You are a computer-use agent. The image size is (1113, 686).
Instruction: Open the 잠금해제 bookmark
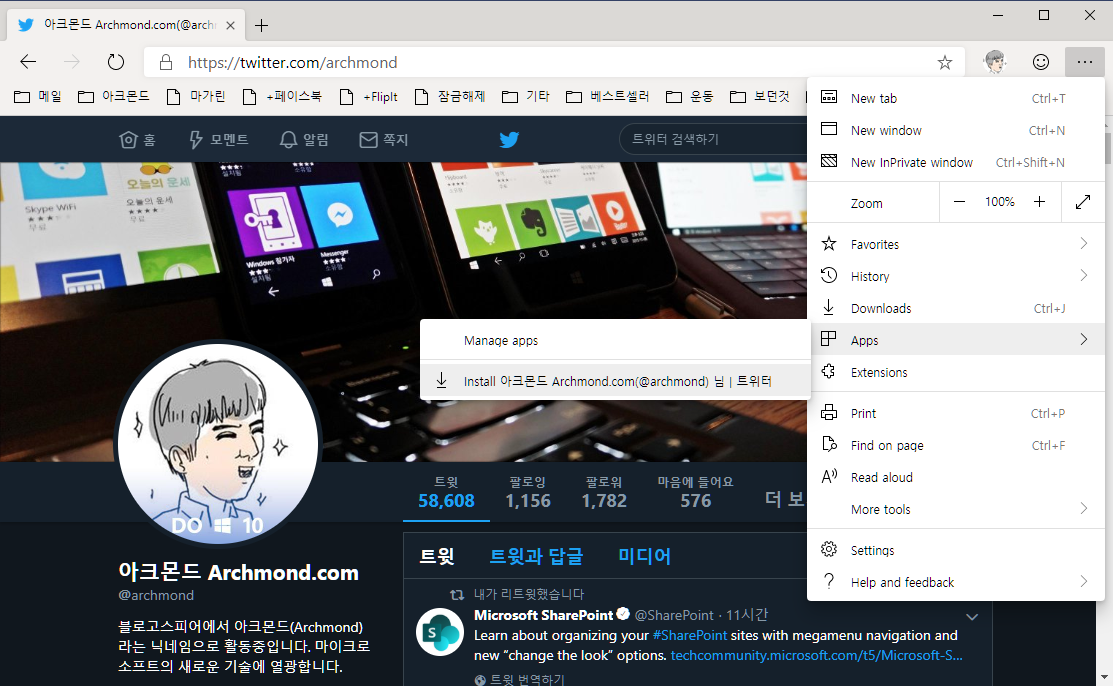[450, 97]
